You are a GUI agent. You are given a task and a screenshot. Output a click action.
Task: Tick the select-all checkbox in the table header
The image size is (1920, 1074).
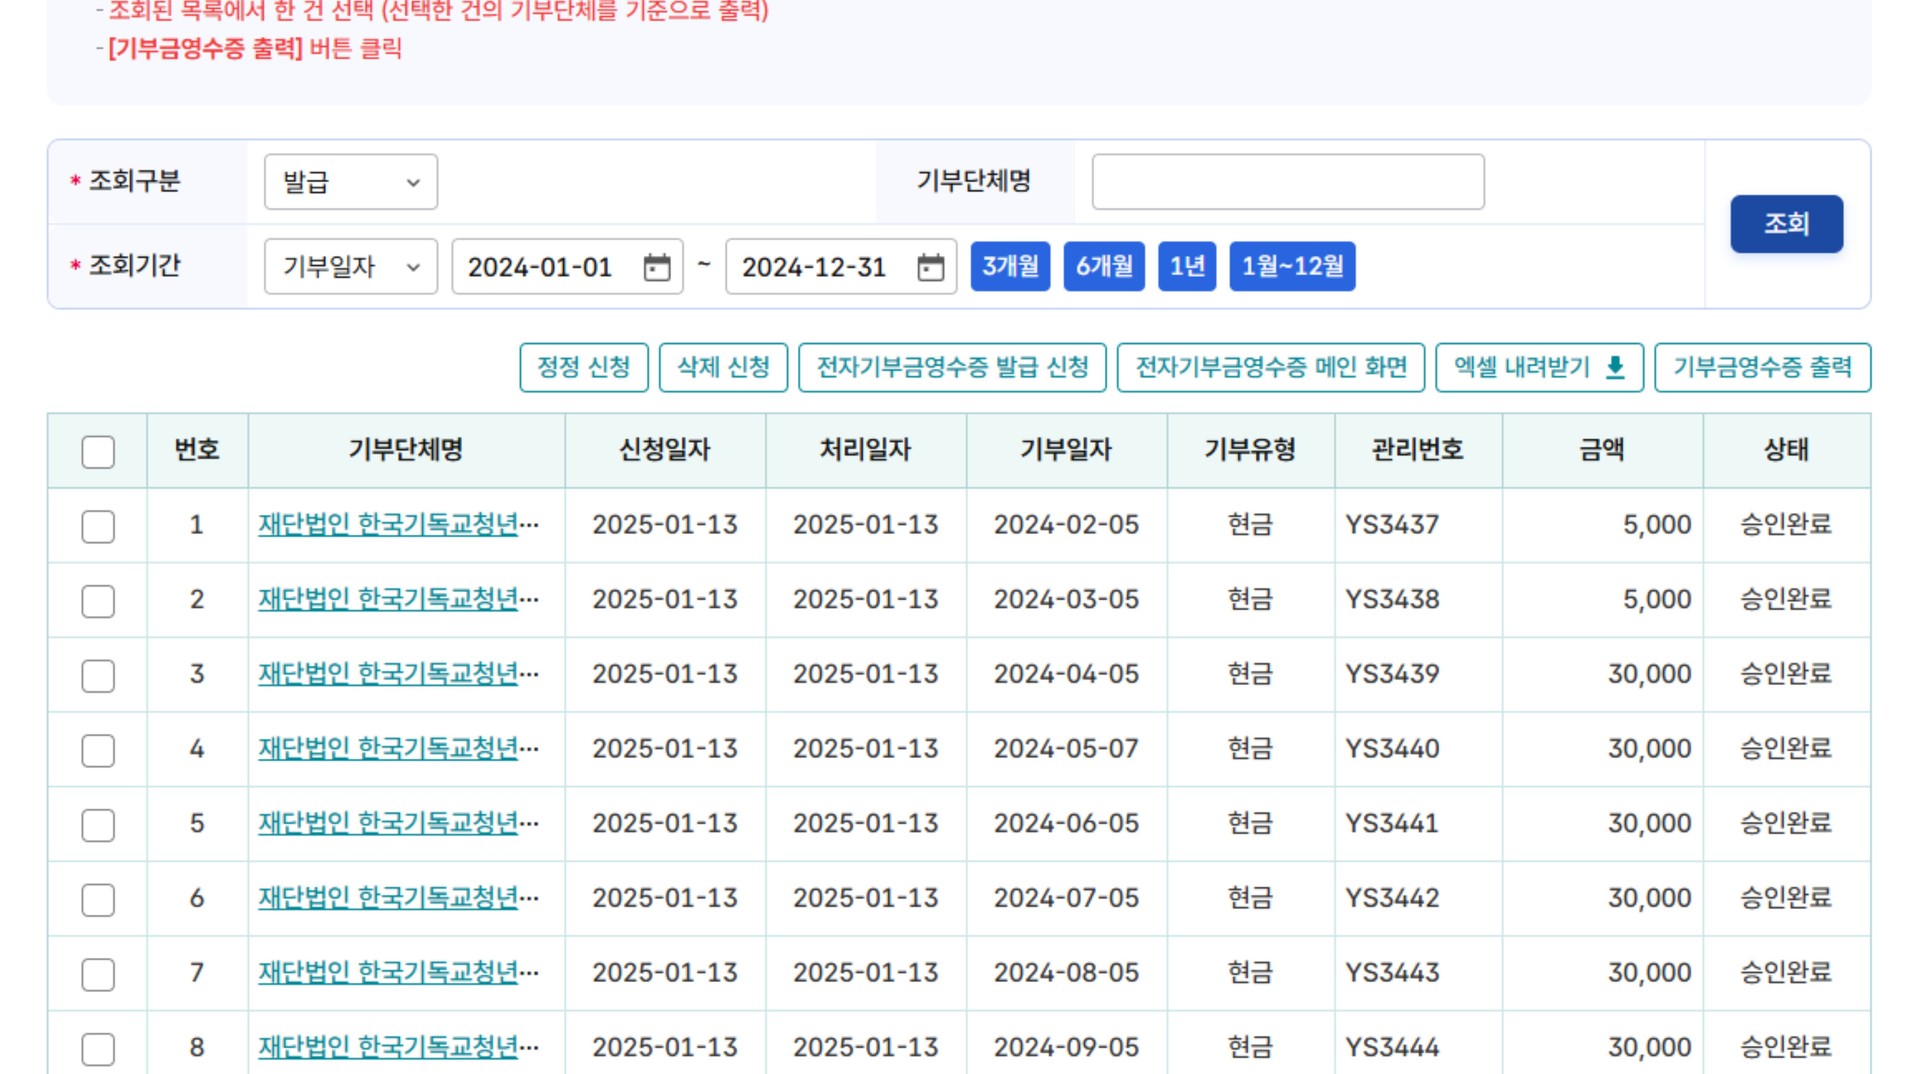coord(98,452)
